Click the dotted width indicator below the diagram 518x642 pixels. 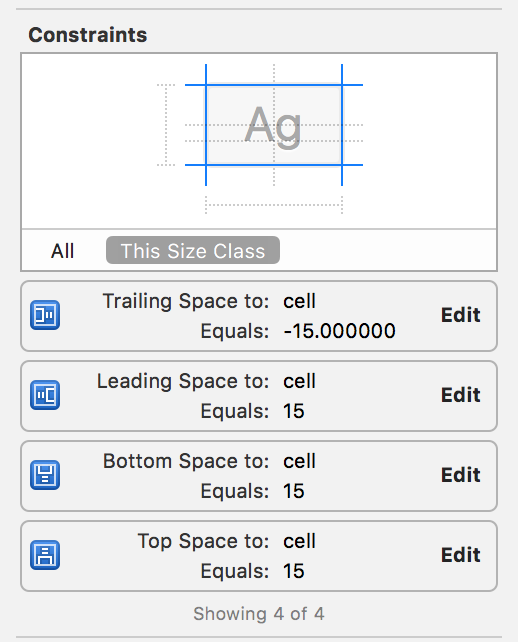[274, 205]
